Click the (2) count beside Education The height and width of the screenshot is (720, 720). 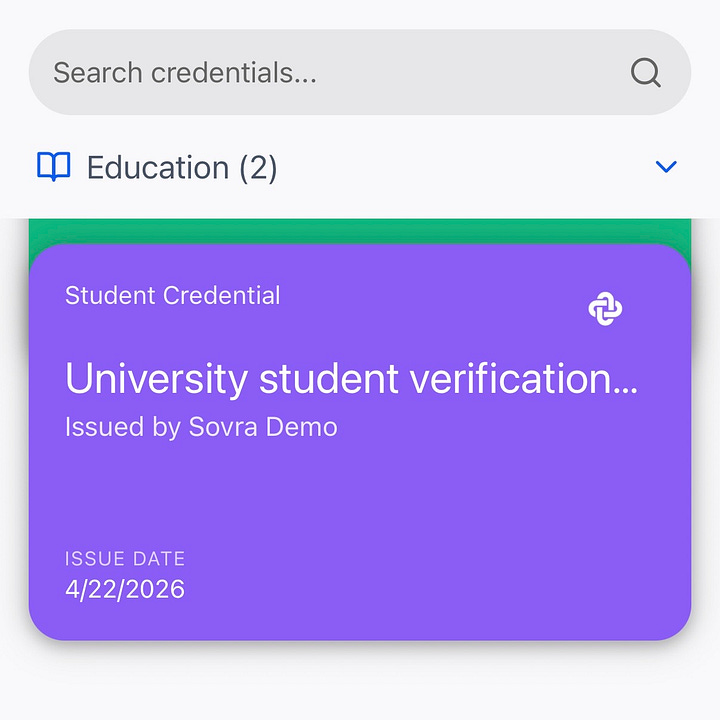(258, 168)
